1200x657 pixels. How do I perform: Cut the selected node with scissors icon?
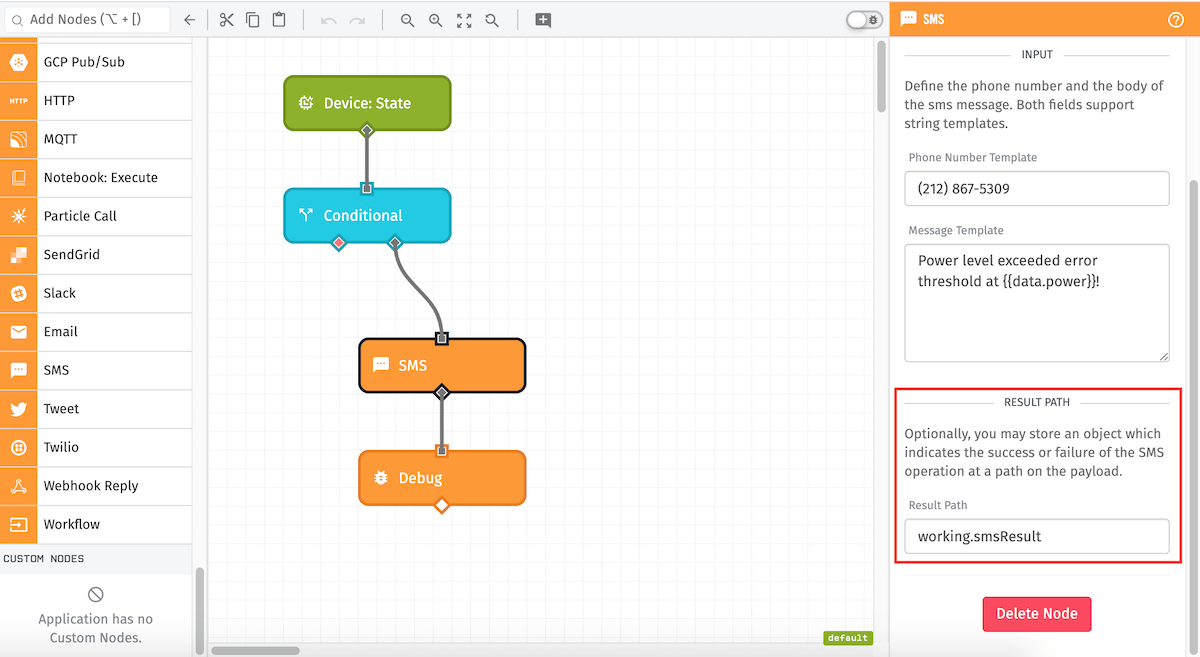(226, 20)
